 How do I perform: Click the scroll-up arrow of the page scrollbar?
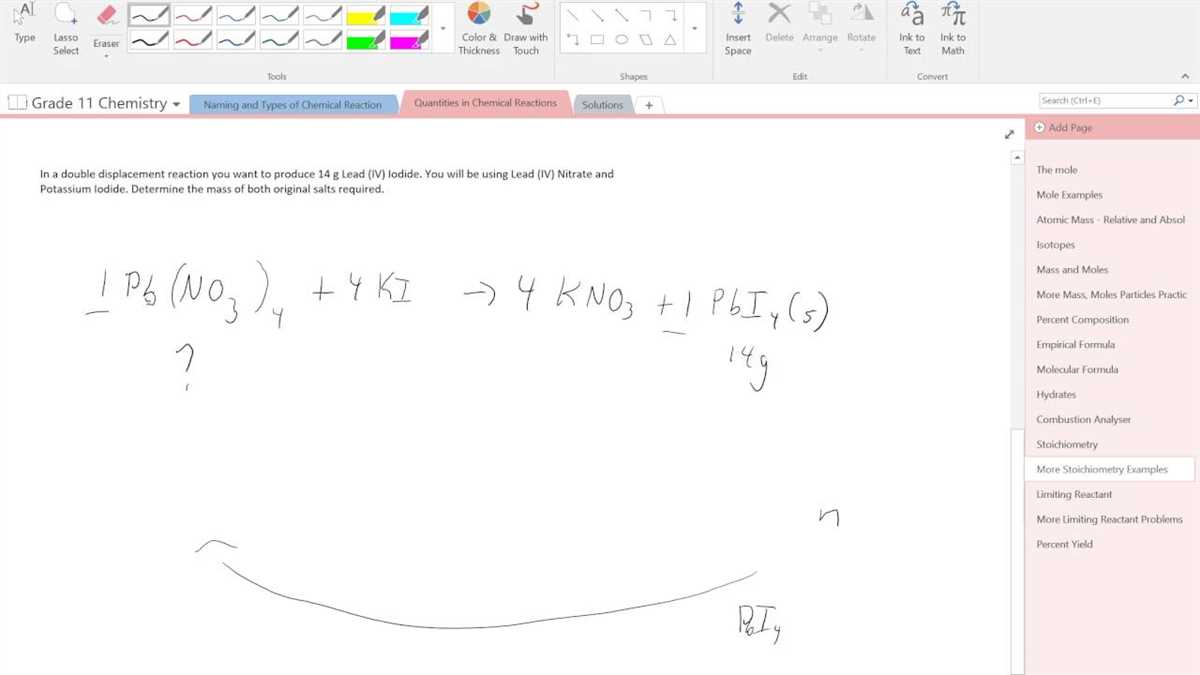pyautogui.click(x=1018, y=157)
